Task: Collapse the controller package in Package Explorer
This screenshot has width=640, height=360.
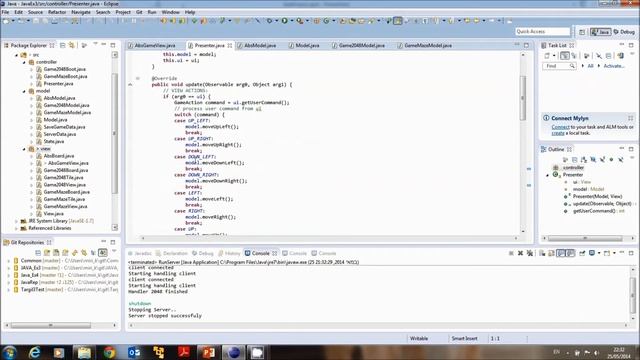Action: coord(24,62)
